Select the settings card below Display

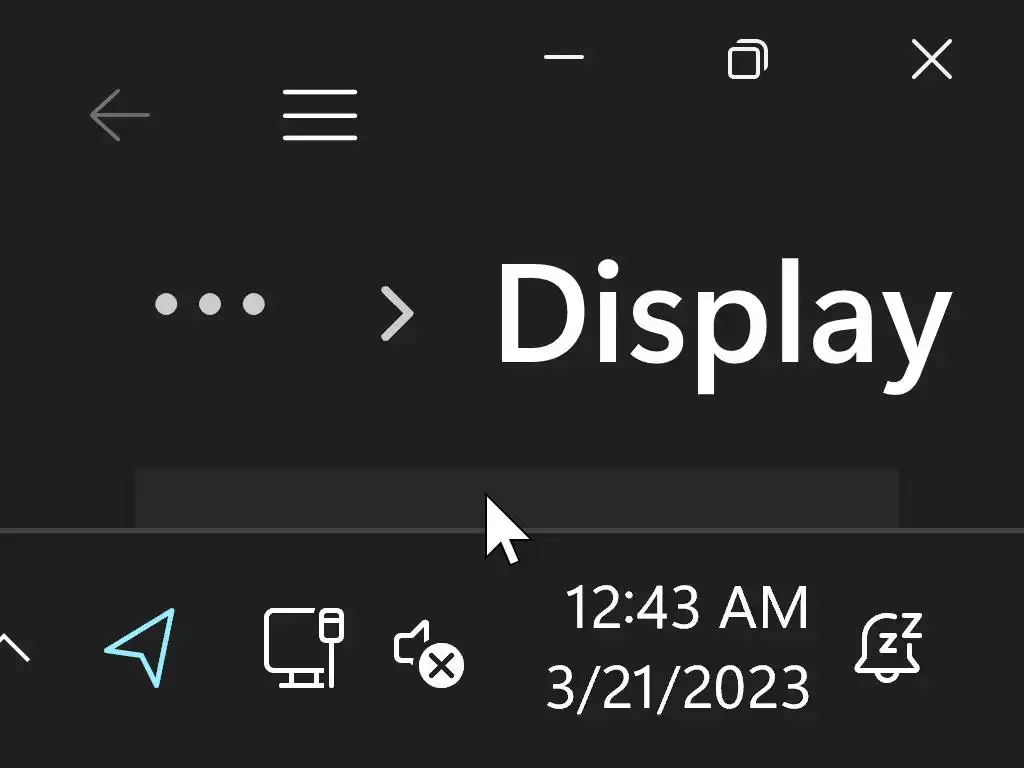(x=517, y=498)
